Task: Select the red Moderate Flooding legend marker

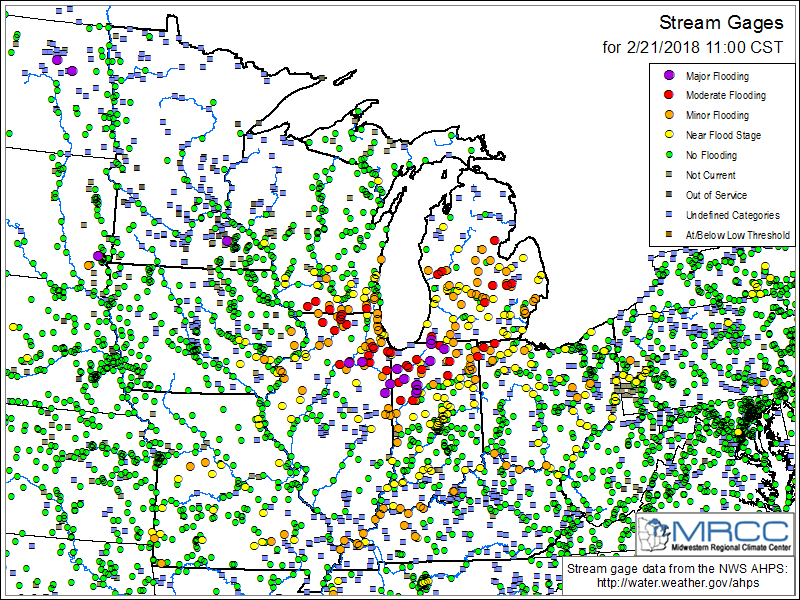Action: [669, 96]
